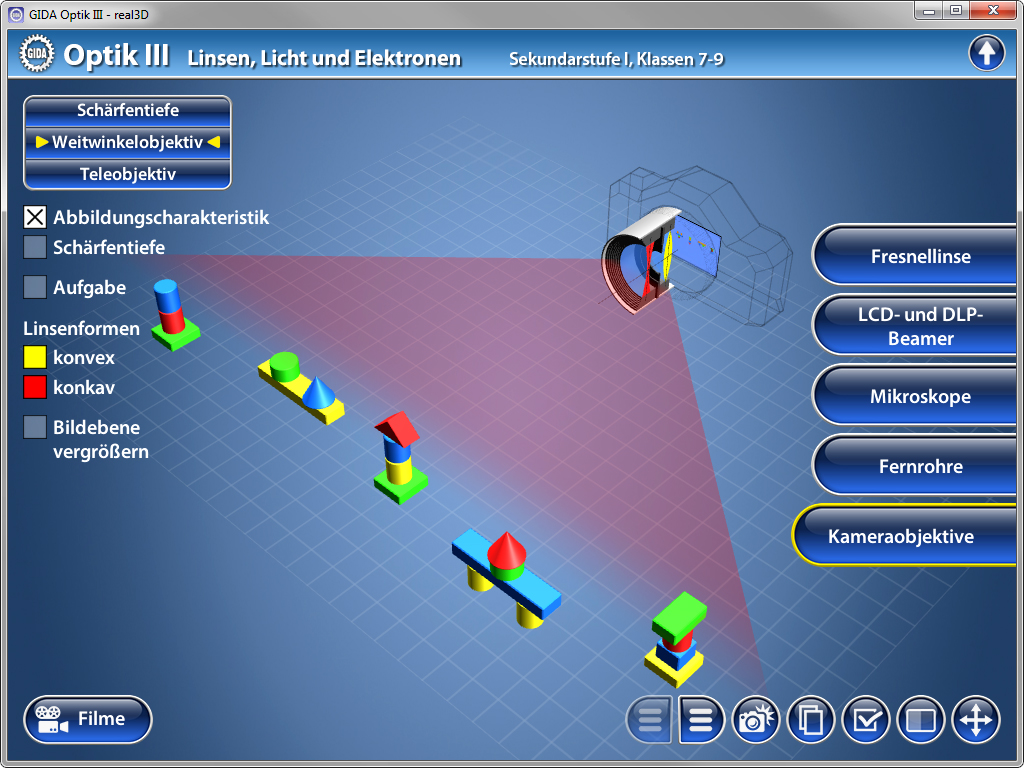Click the up arrow icon in header
The image size is (1024, 768).
coord(986,53)
